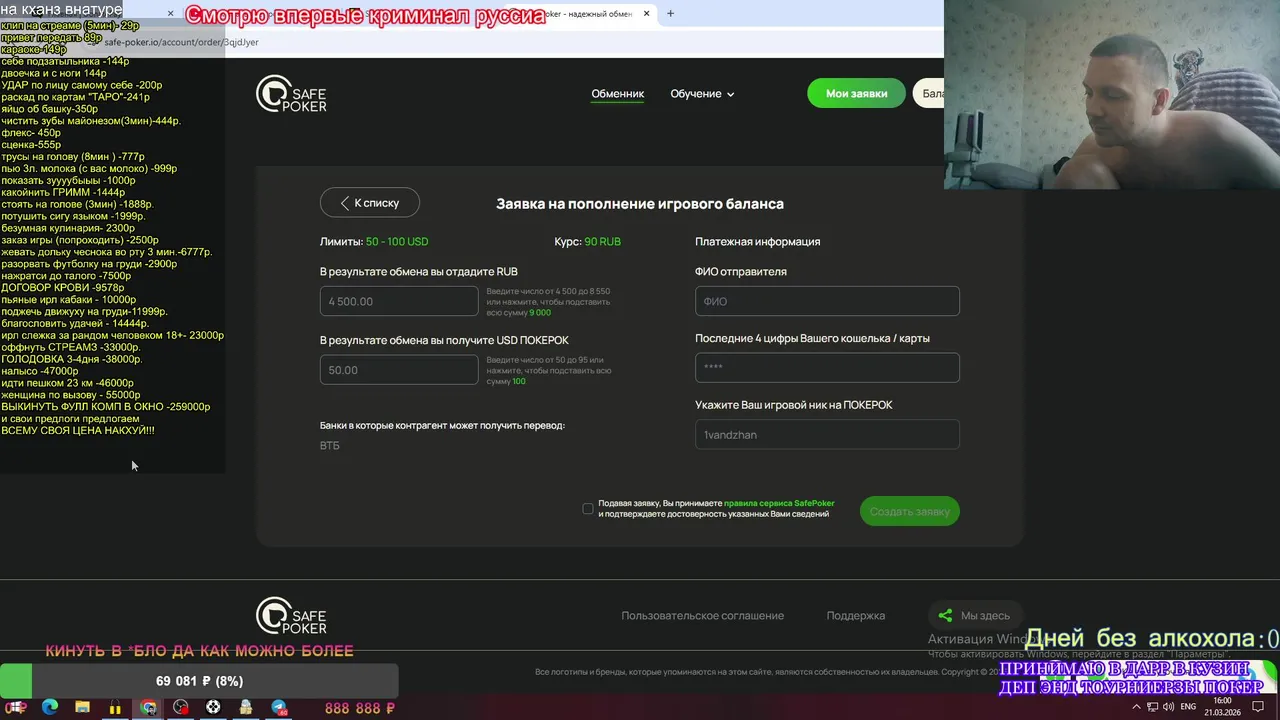
Task: Click the SafePoker logo in the header
Action: click(x=291, y=94)
